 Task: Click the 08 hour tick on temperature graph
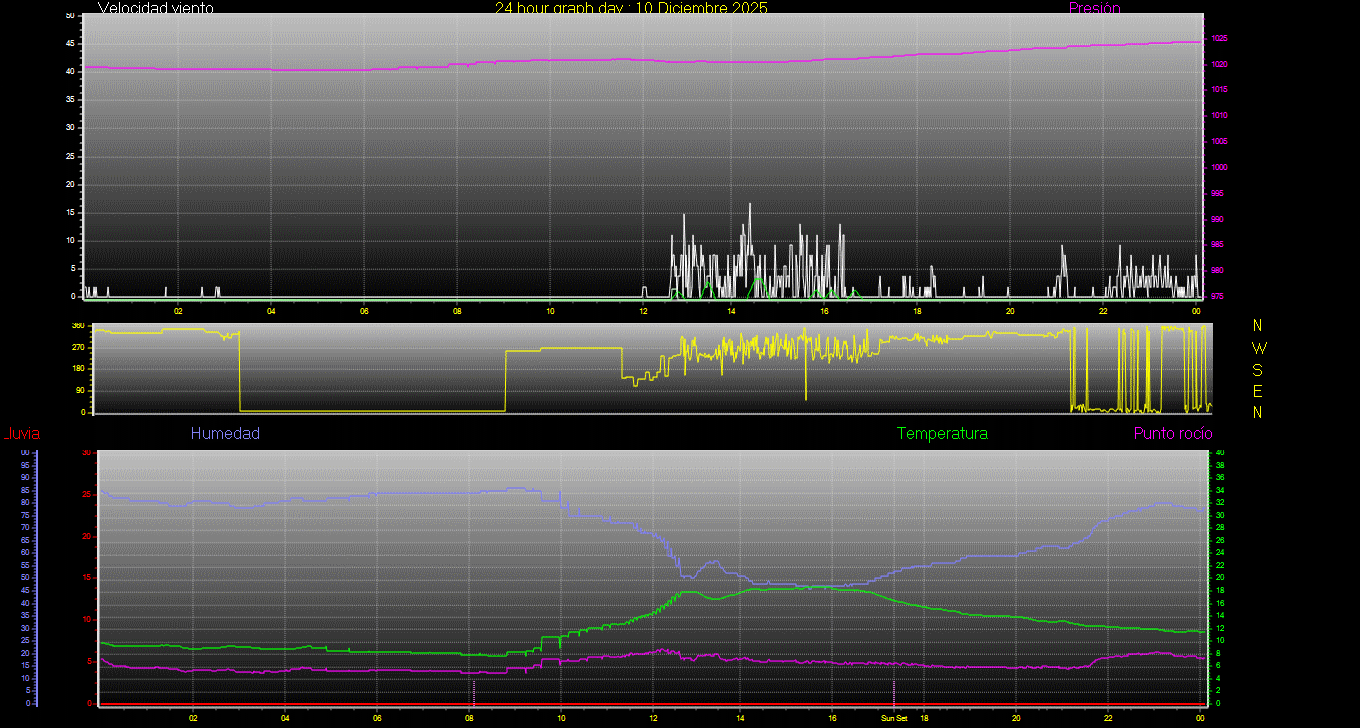click(469, 718)
